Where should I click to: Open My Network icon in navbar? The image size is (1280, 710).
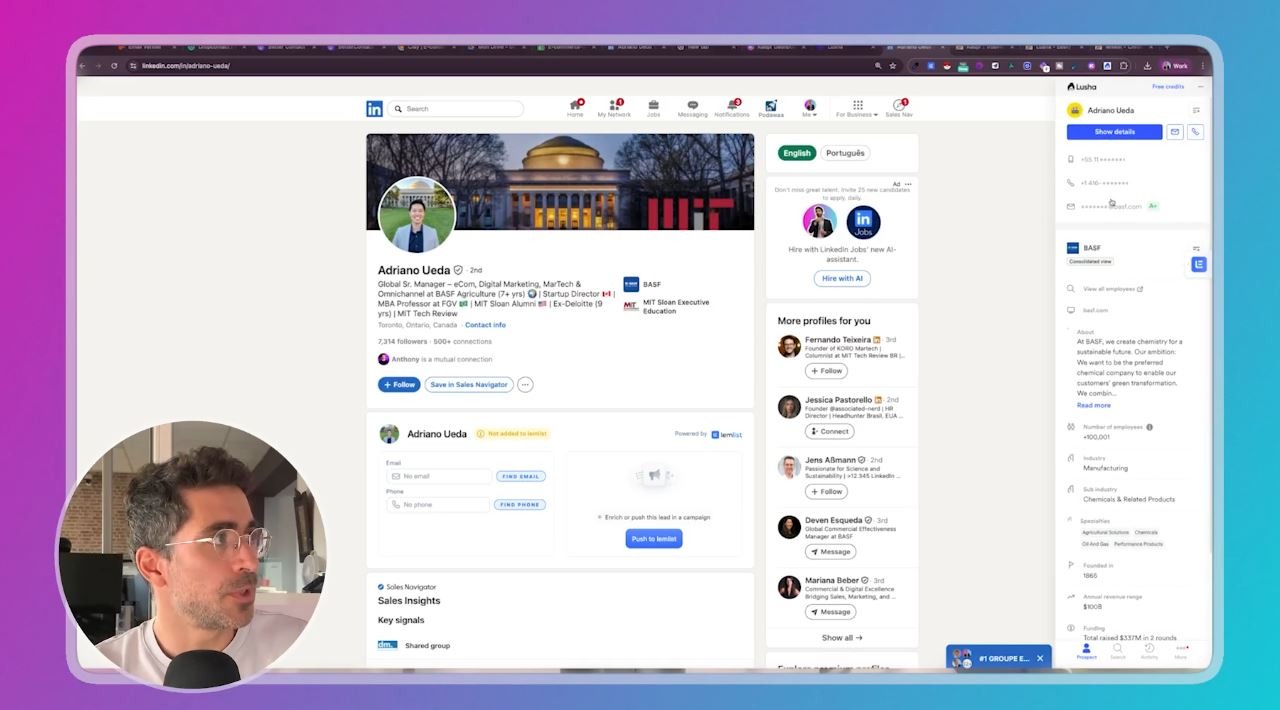(x=614, y=108)
